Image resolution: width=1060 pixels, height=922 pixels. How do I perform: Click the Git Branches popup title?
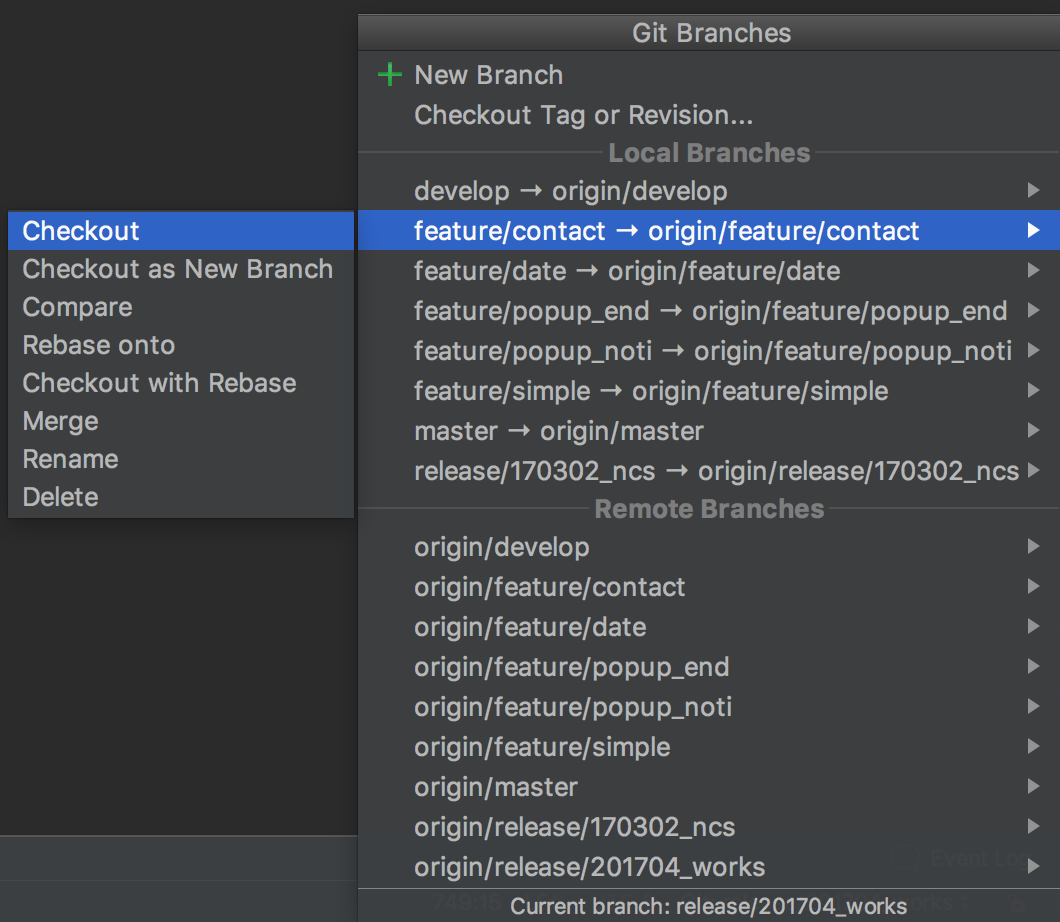(x=711, y=32)
